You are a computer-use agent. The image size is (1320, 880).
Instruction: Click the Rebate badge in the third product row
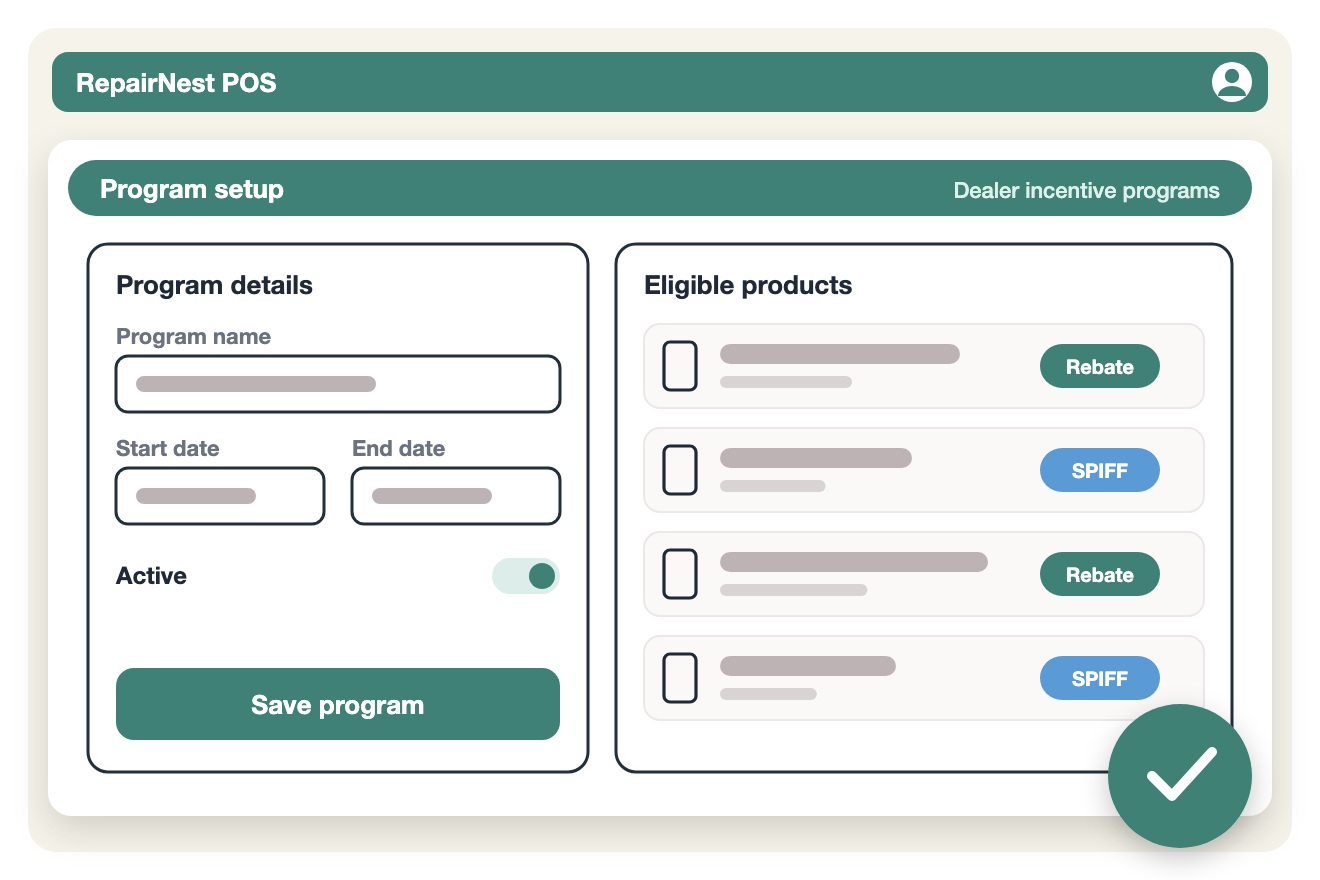pyautogui.click(x=1100, y=574)
